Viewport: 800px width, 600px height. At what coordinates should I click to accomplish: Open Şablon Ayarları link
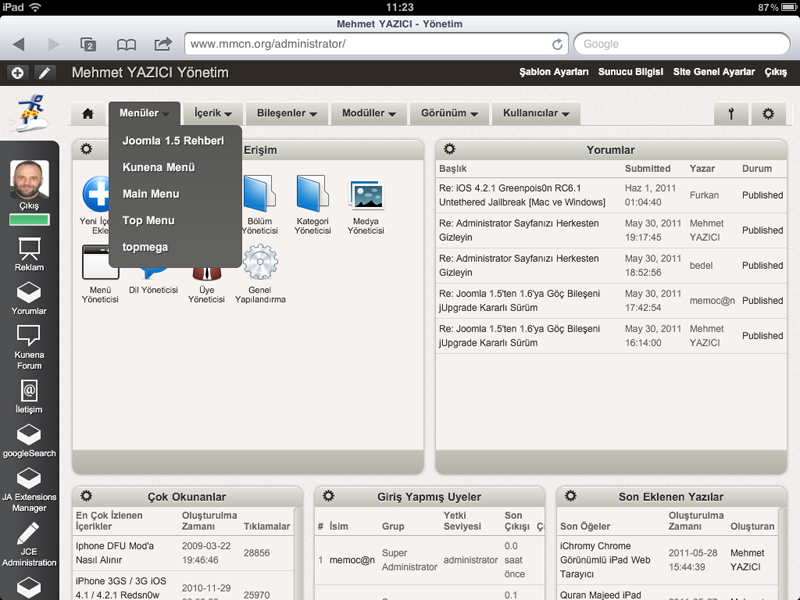coord(554,72)
